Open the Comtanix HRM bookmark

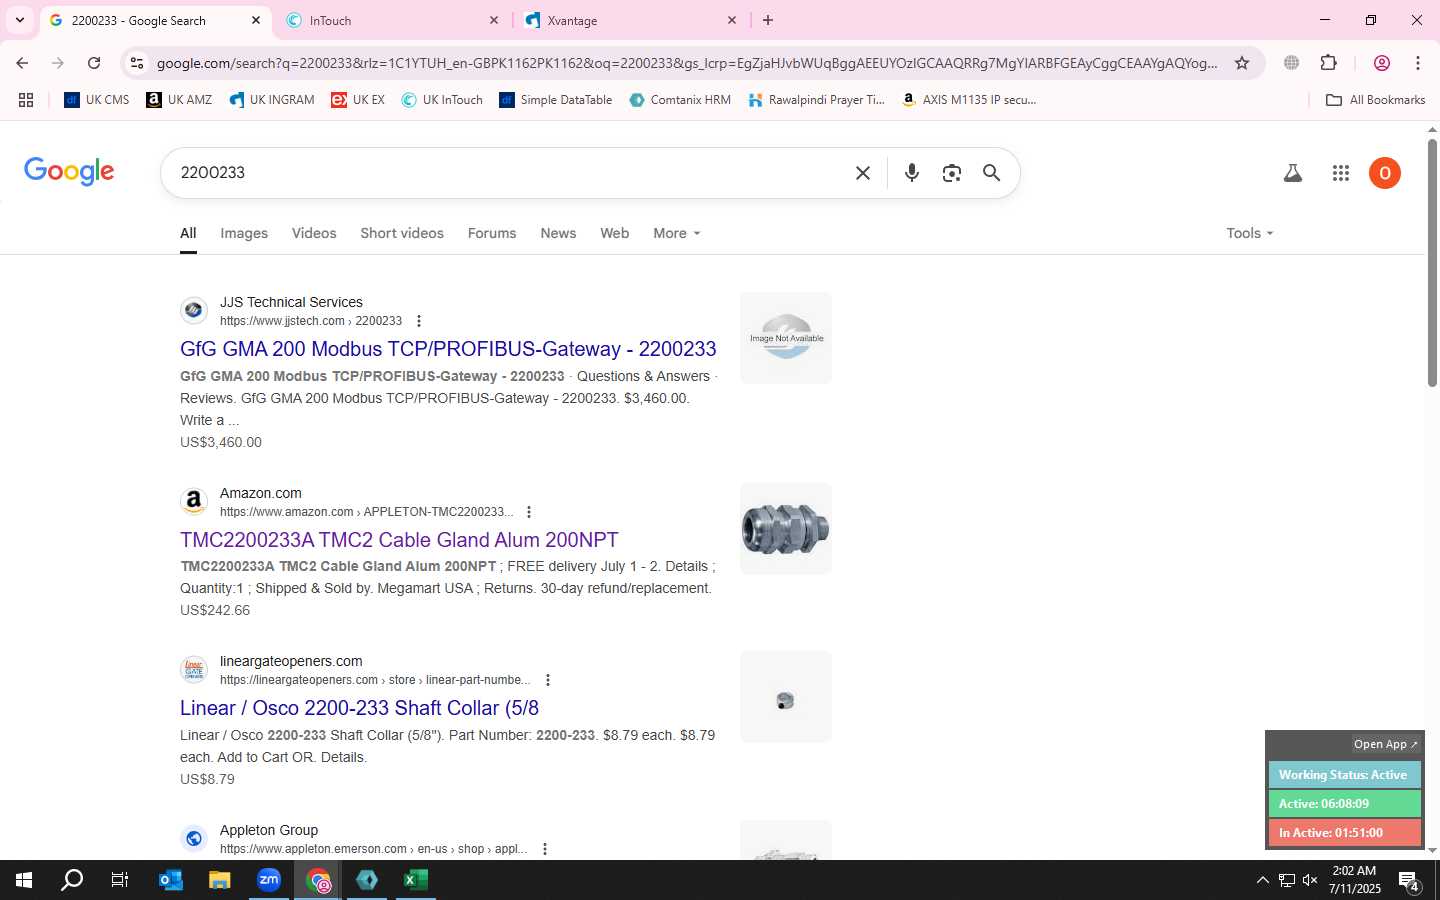click(680, 100)
